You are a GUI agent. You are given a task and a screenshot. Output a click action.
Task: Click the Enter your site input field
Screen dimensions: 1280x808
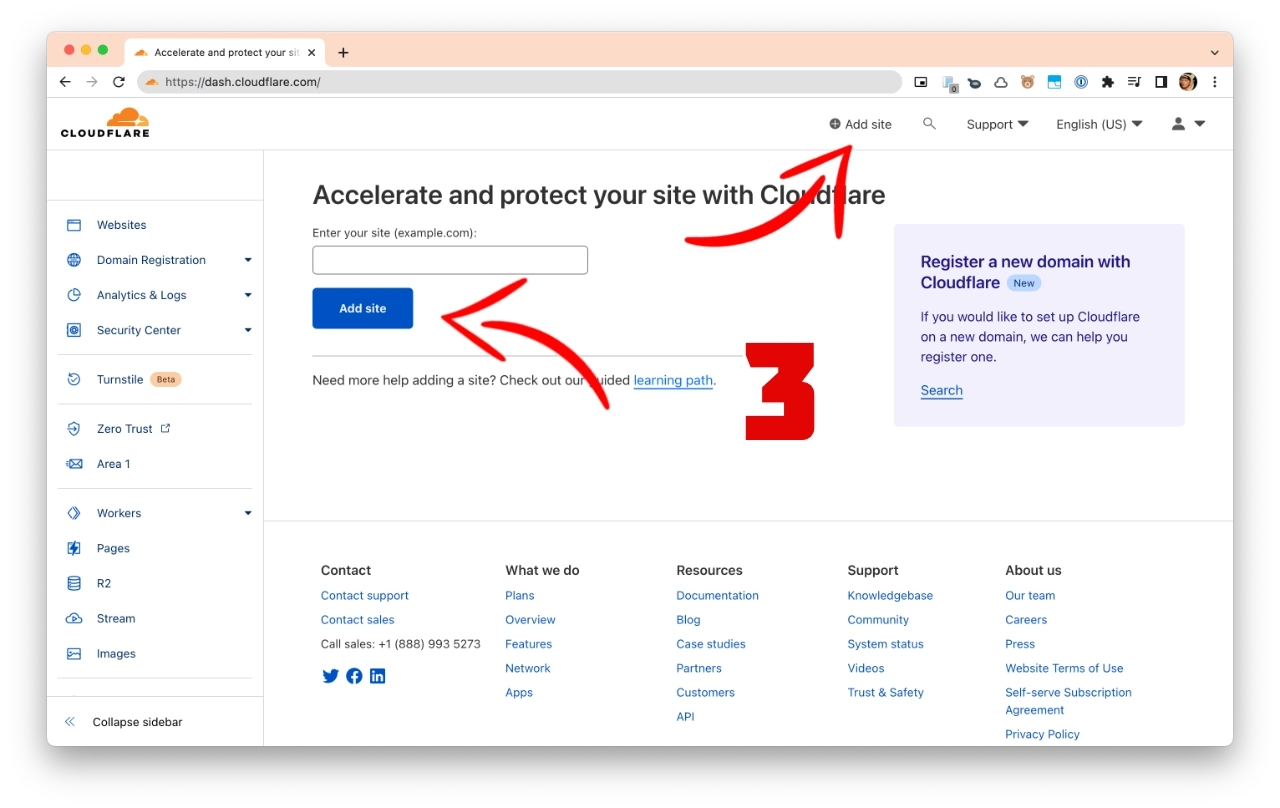450,260
